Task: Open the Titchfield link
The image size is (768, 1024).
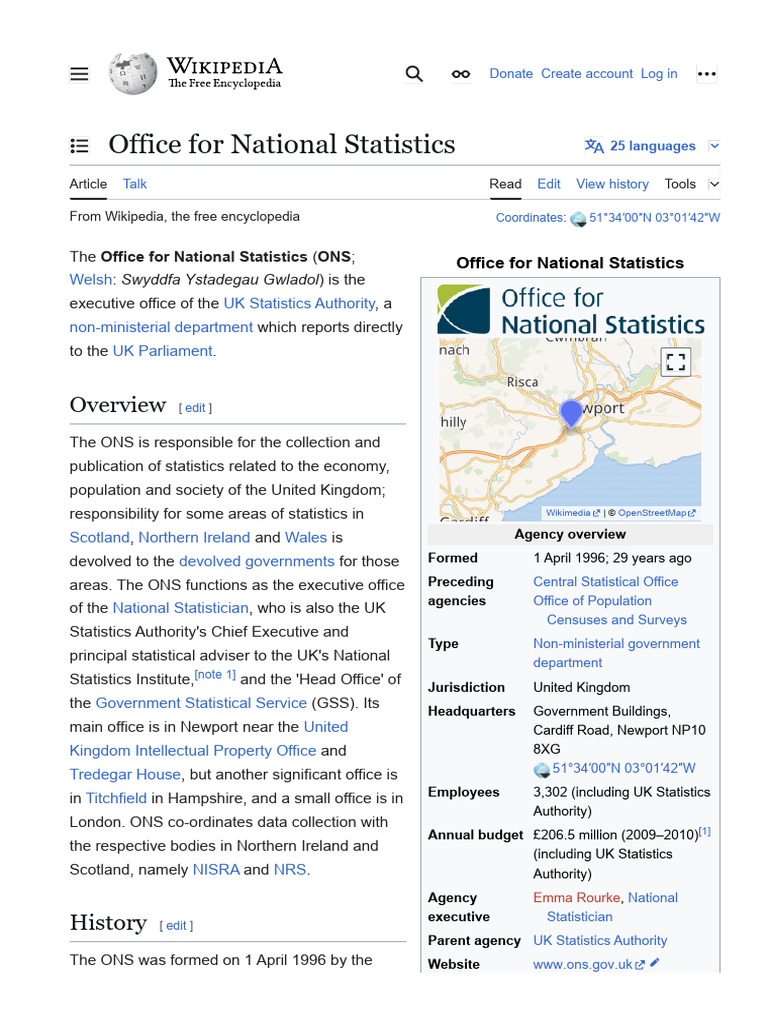Action: click(x=116, y=798)
